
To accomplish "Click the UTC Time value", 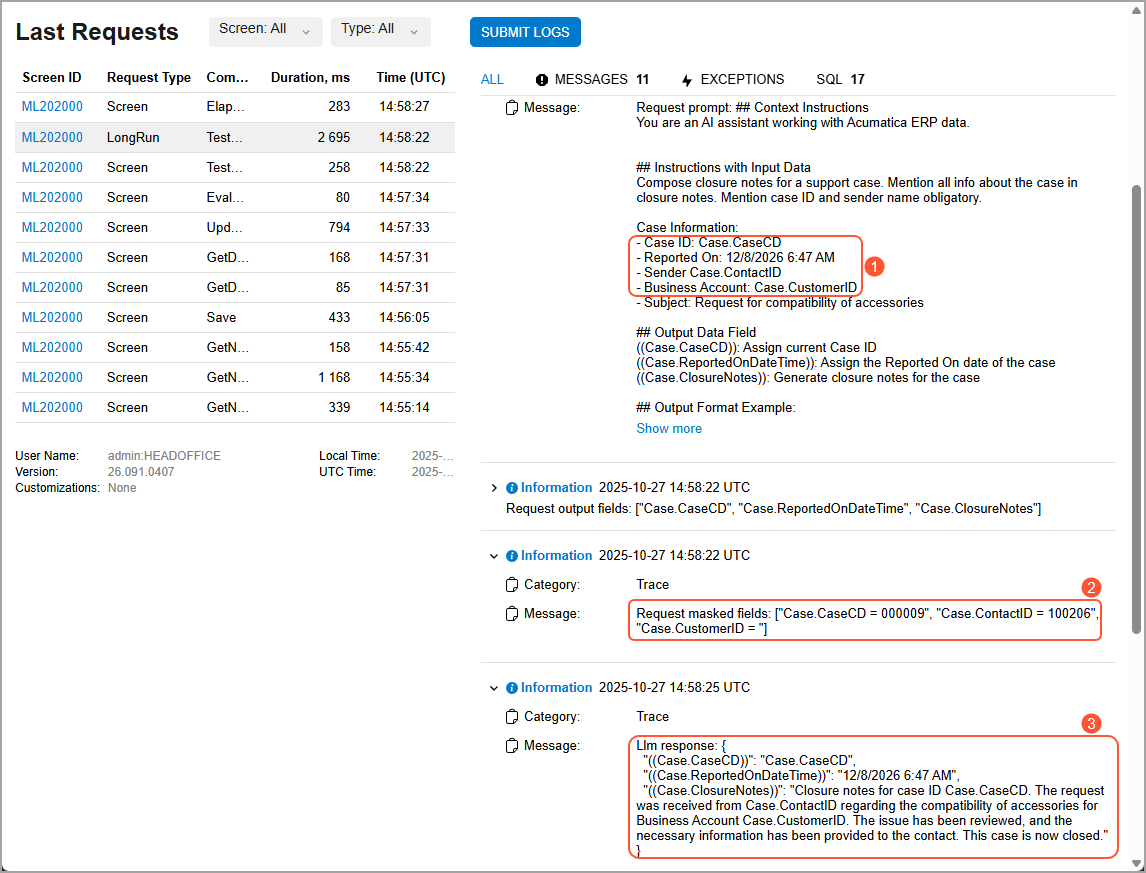I will pyautogui.click(x=433, y=472).
